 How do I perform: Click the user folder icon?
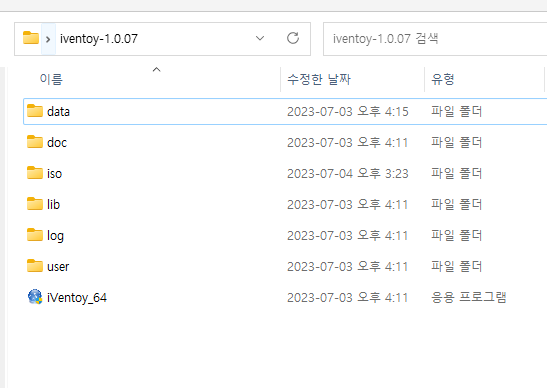pos(35,266)
